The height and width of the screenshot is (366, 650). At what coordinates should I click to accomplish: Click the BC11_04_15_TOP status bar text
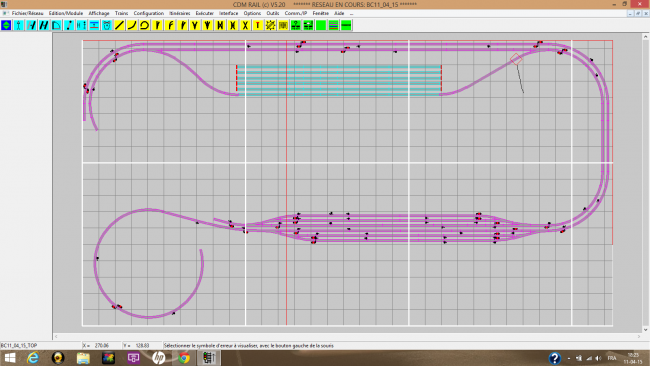click(19, 345)
